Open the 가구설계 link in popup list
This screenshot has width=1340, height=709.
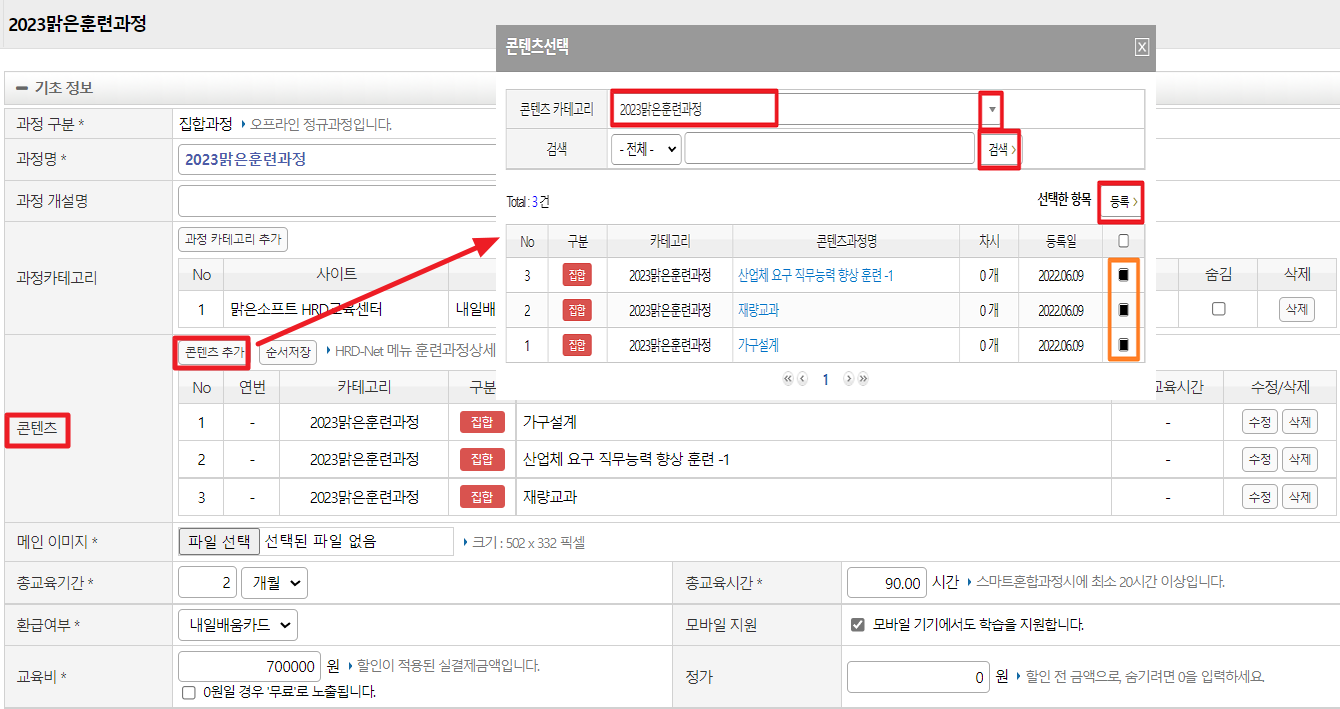[x=758, y=345]
